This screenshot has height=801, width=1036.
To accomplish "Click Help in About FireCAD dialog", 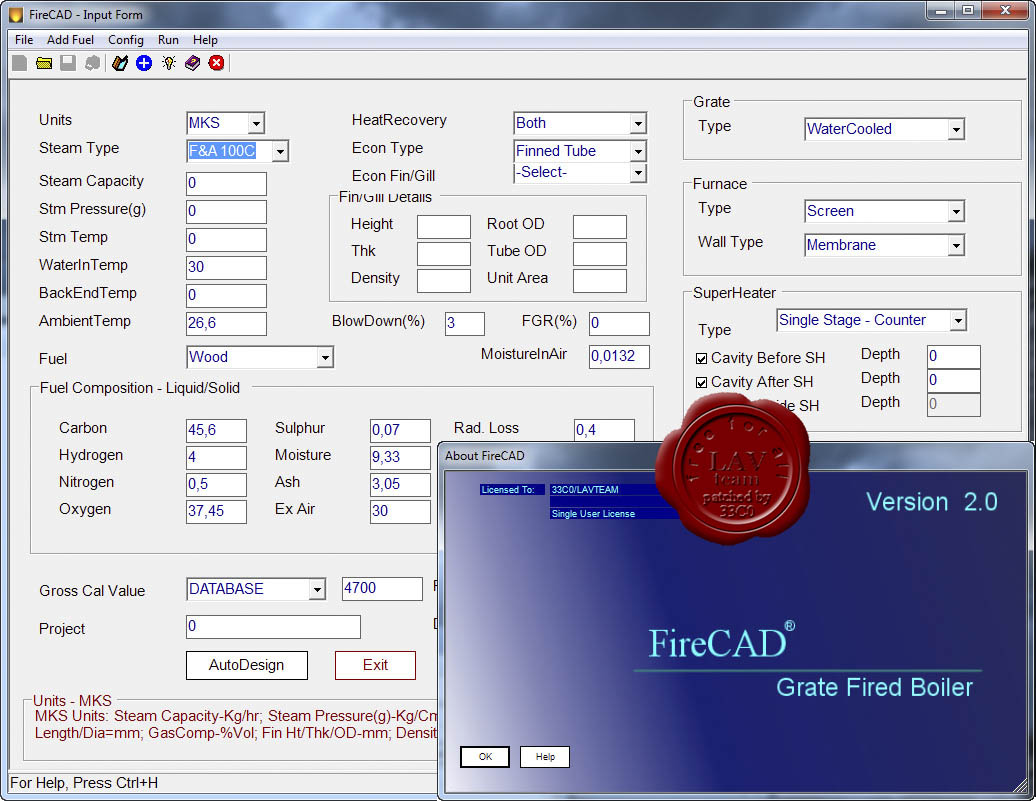I will (x=545, y=757).
